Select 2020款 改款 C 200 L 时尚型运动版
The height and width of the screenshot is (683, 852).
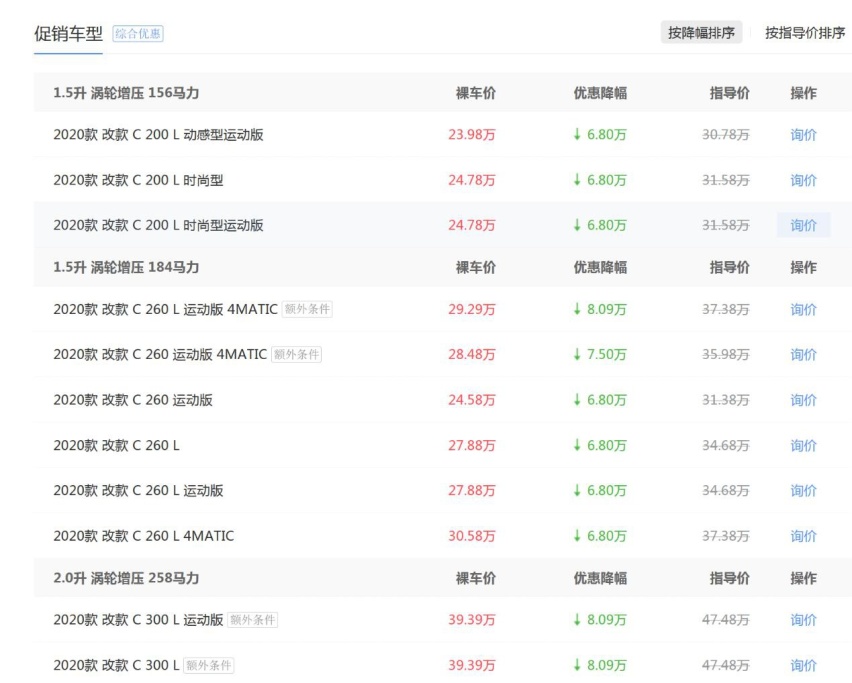click(158, 225)
